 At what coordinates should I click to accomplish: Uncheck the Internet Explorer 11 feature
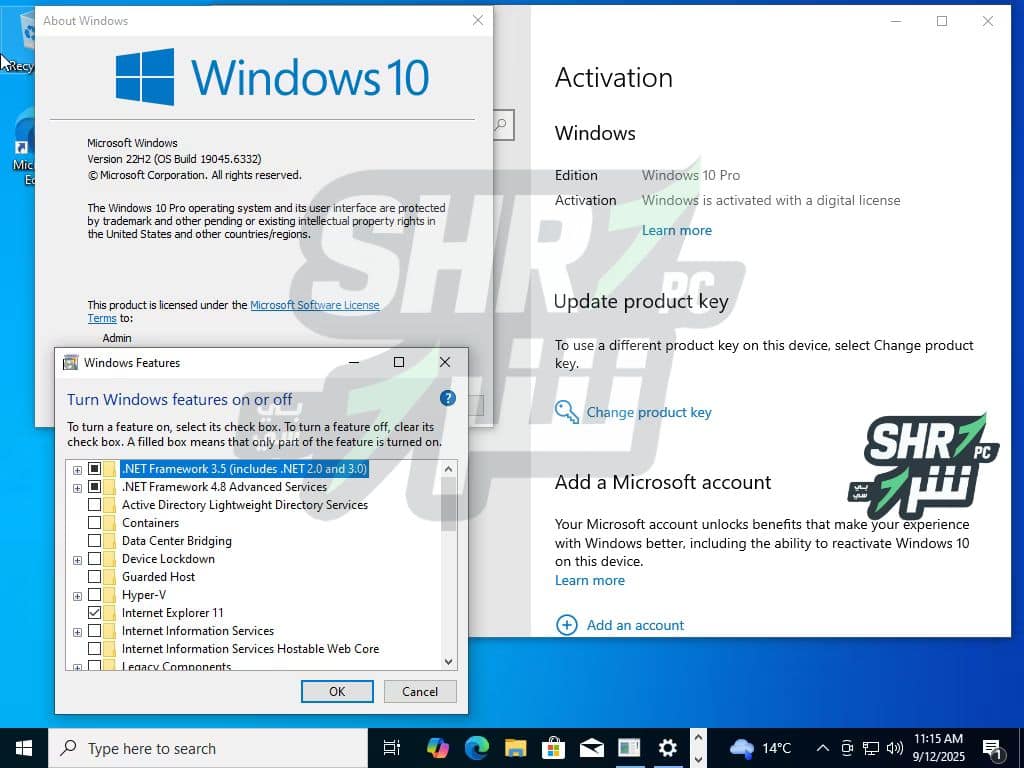(x=94, y=613)
